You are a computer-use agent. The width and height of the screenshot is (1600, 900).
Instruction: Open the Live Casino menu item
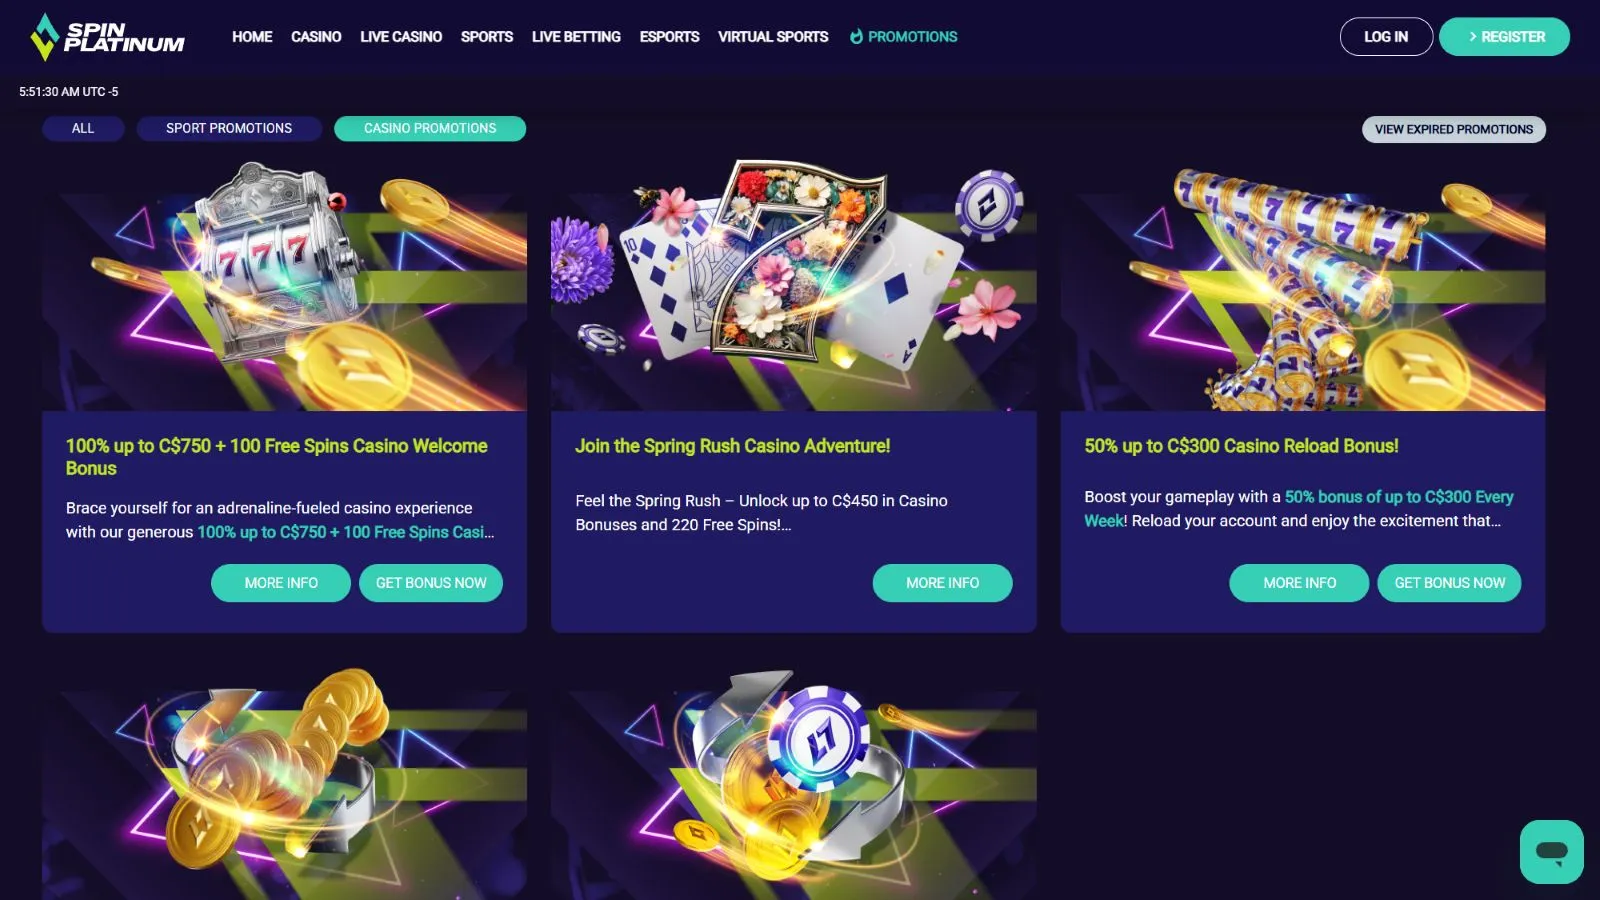click(401, 37)
